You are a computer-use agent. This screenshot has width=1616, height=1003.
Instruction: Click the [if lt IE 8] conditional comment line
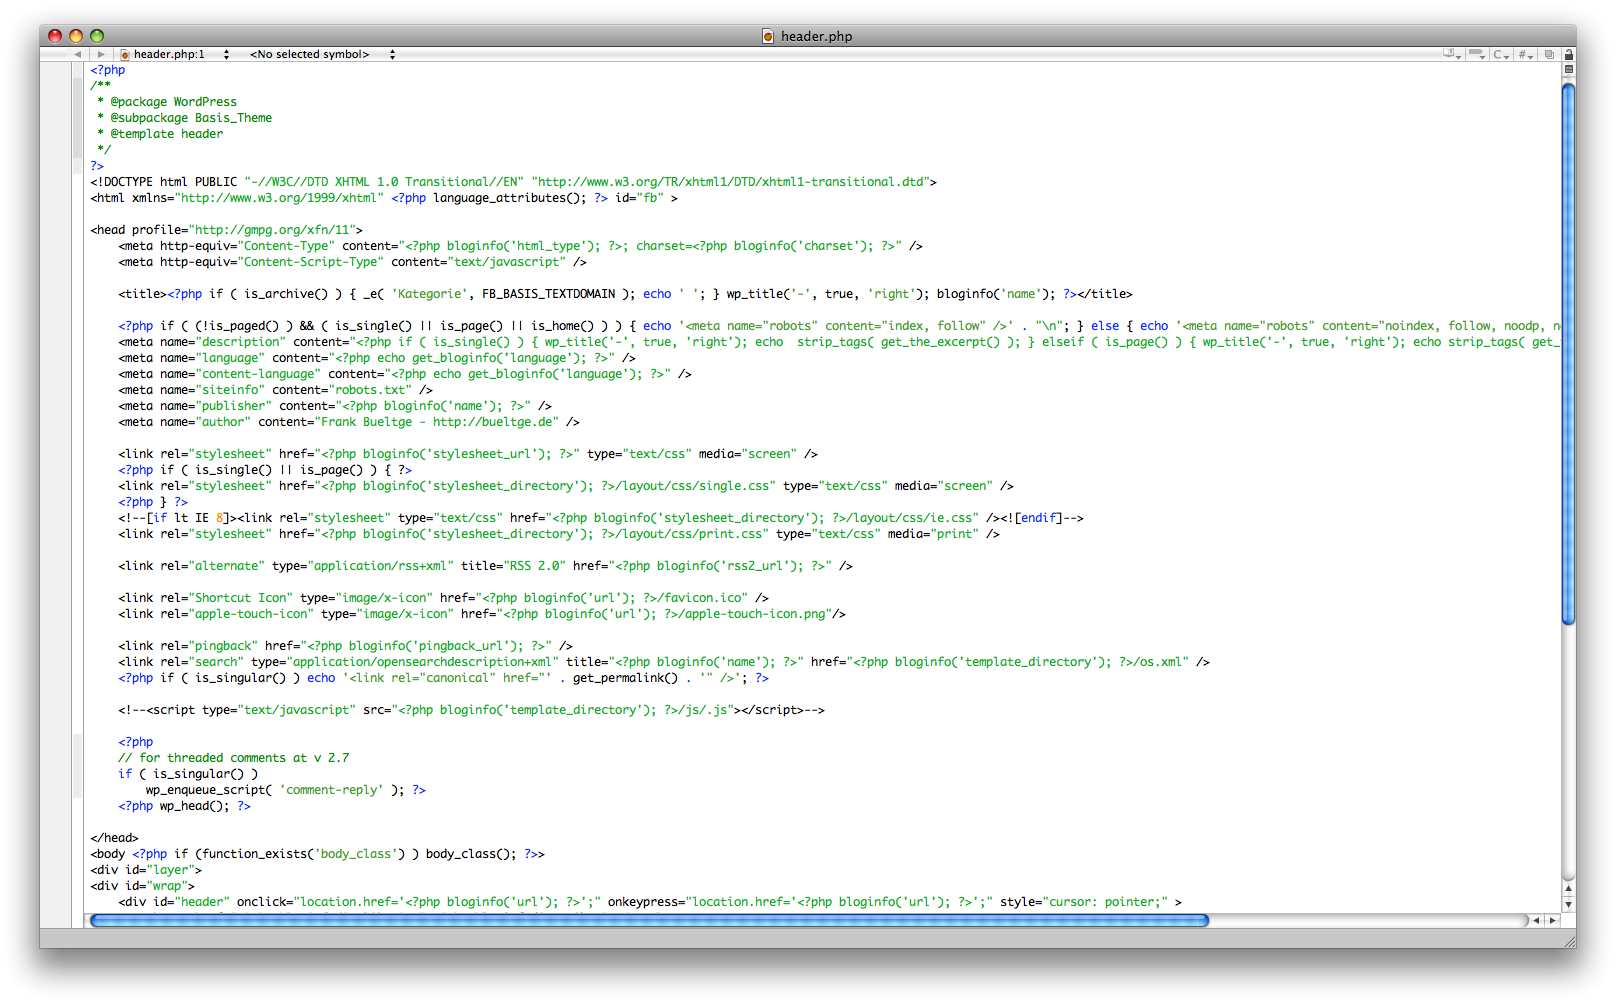click(x=601, y=518)
